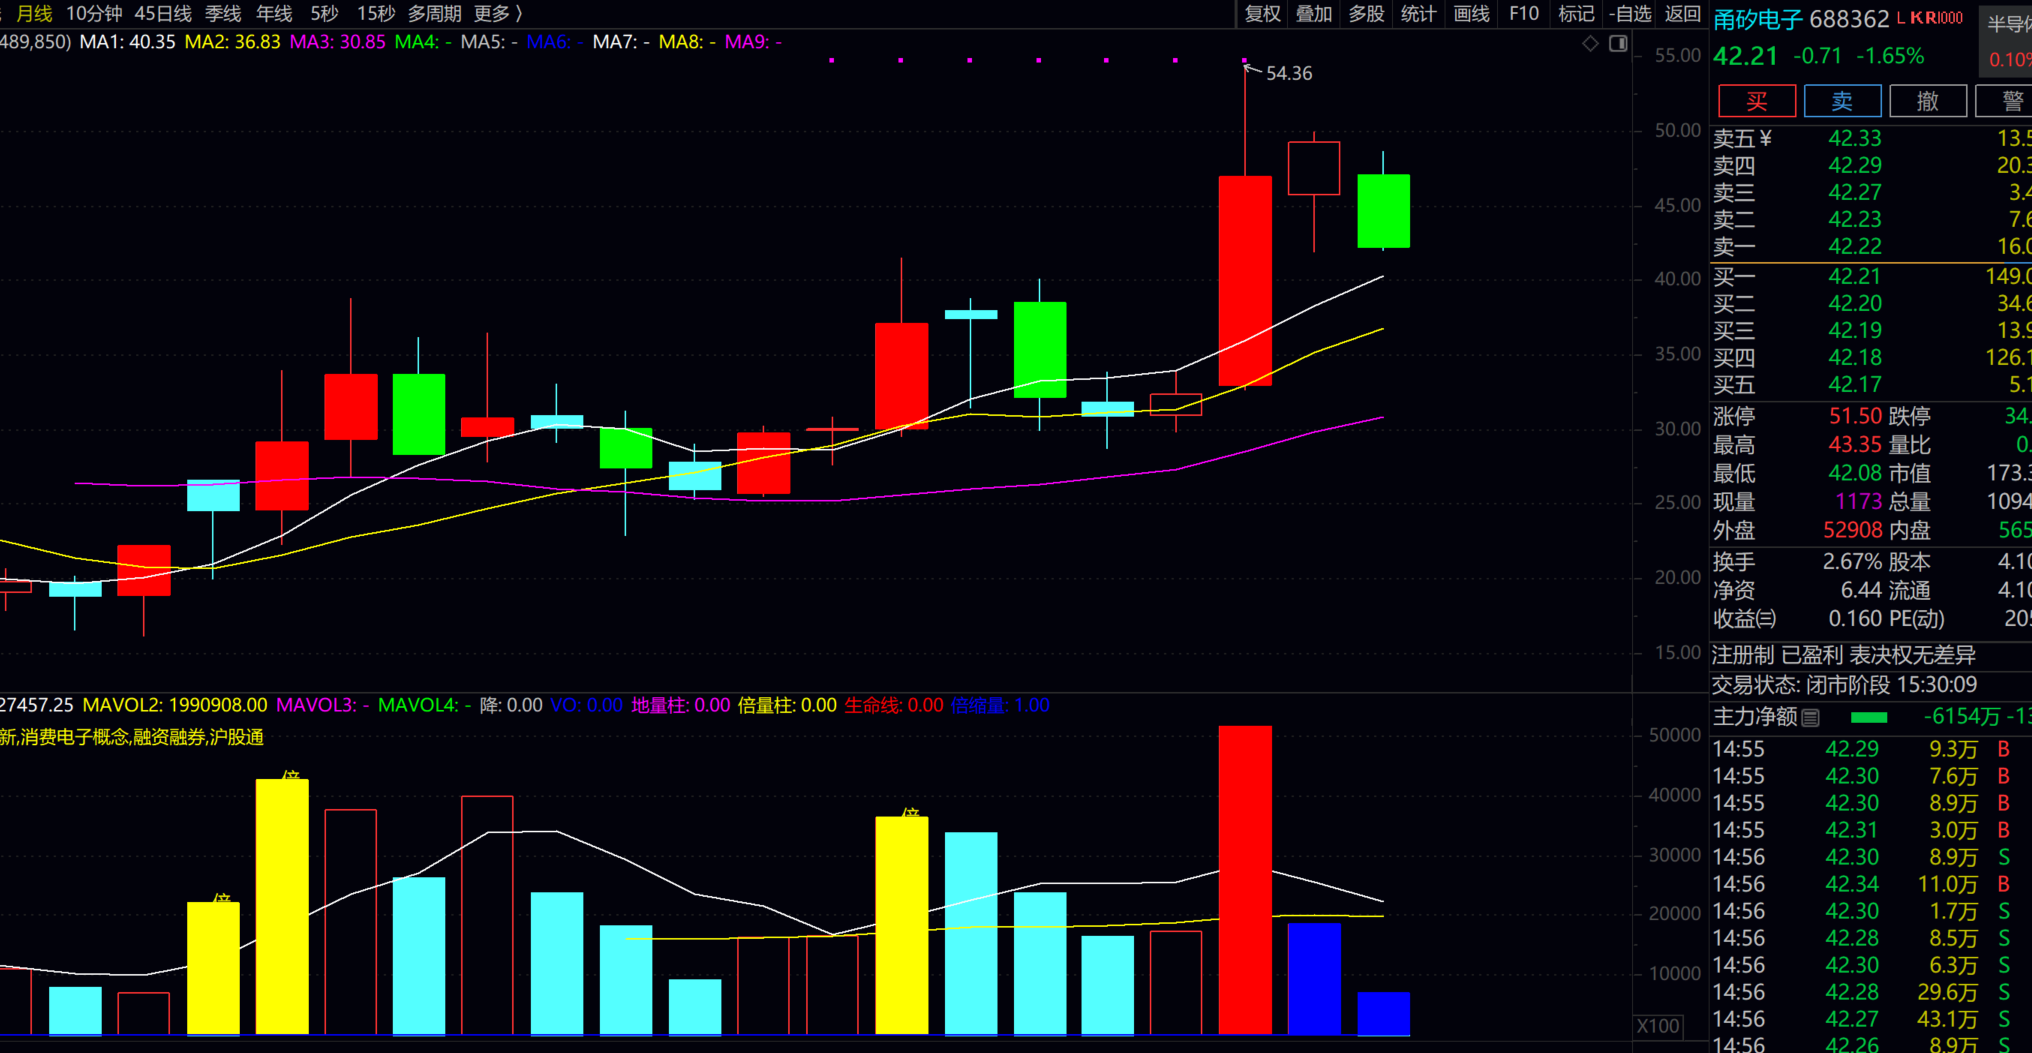The height and width of the screenshot is (1053, 2032).
Task: Switch to the 季线 quarterly chart tab
Action: pos(223,14)
